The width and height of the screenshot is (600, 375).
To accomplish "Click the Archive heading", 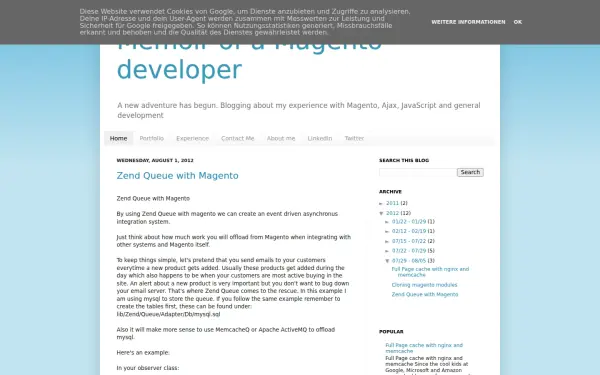I will pyautogui.click(x=390, y=192).
